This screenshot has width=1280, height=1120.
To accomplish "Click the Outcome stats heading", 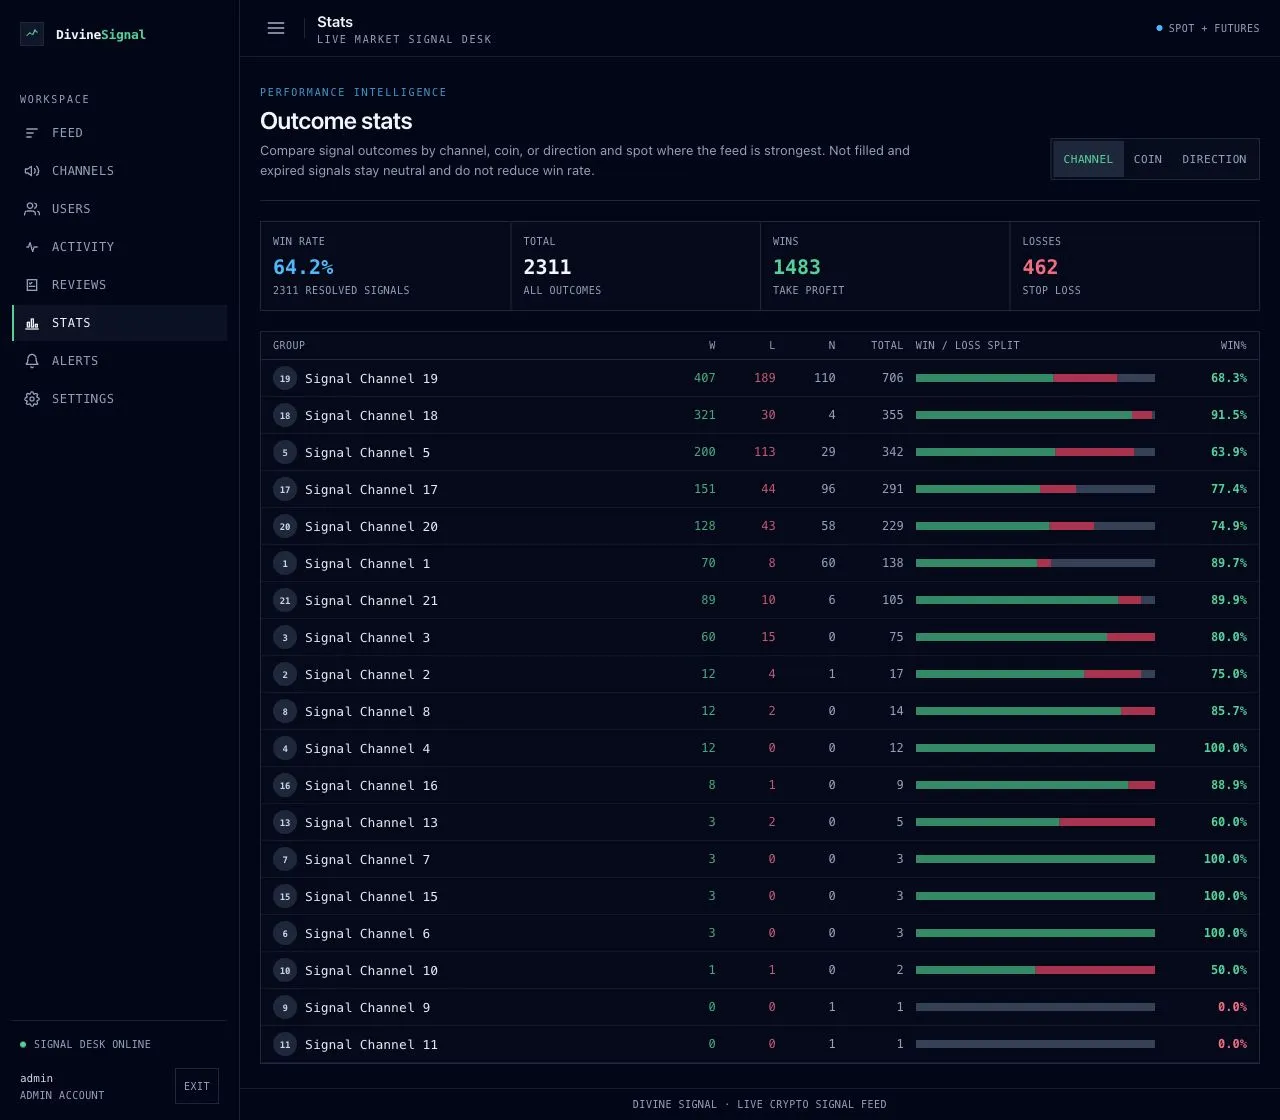I will (336, 121).
